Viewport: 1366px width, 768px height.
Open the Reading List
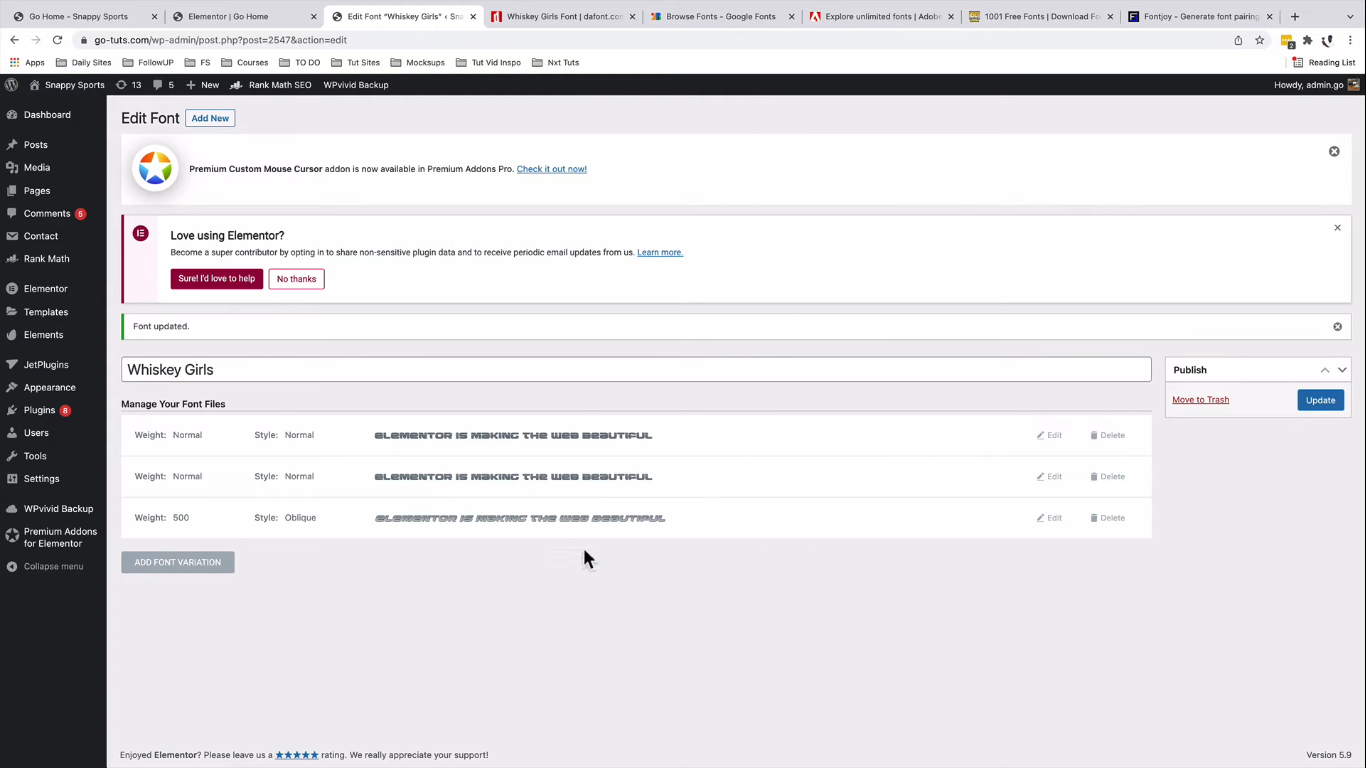click(x=1323, y=62)
